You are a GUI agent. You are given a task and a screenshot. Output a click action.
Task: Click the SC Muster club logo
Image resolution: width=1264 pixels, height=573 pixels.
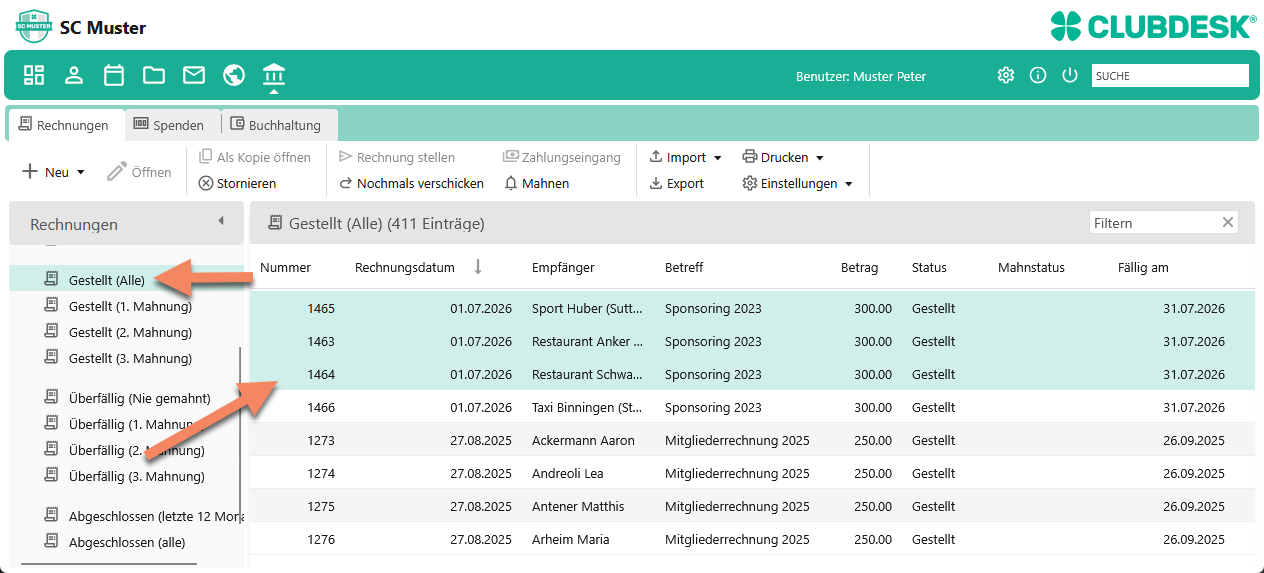pyautogui.click(x=33, y=27)
